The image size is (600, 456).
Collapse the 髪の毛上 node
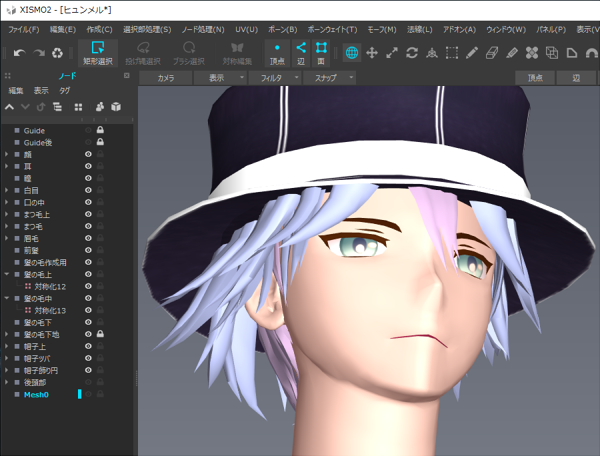point(6,274)
